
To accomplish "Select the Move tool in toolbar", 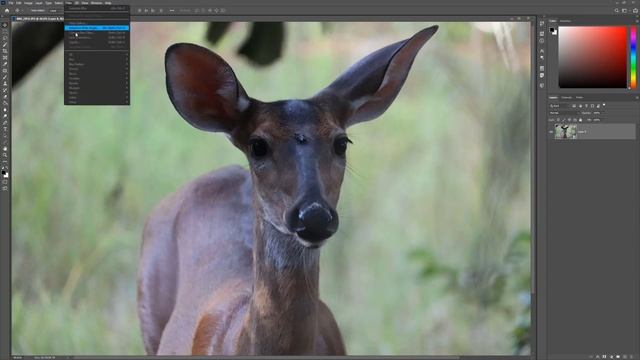I will click(x=5, y=24).
